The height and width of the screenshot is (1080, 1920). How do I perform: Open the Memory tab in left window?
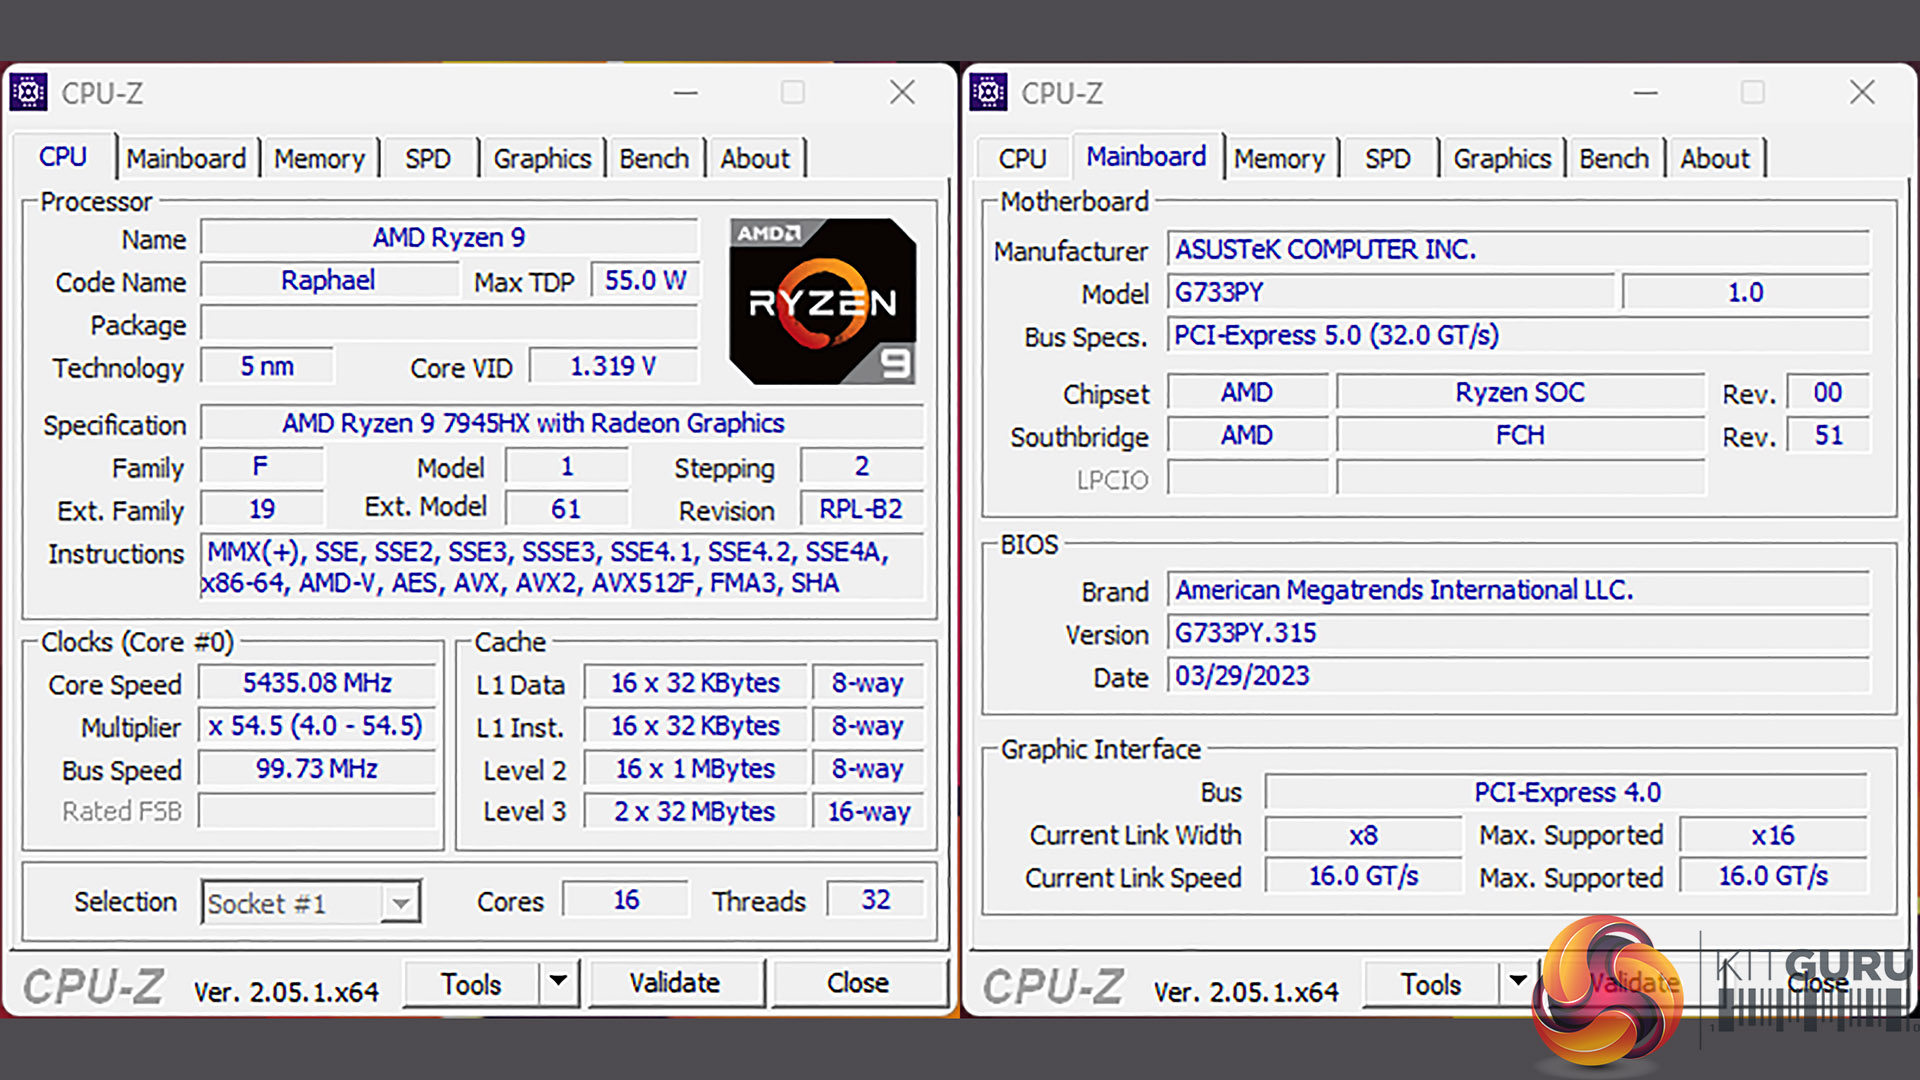(x=319, y=159)
